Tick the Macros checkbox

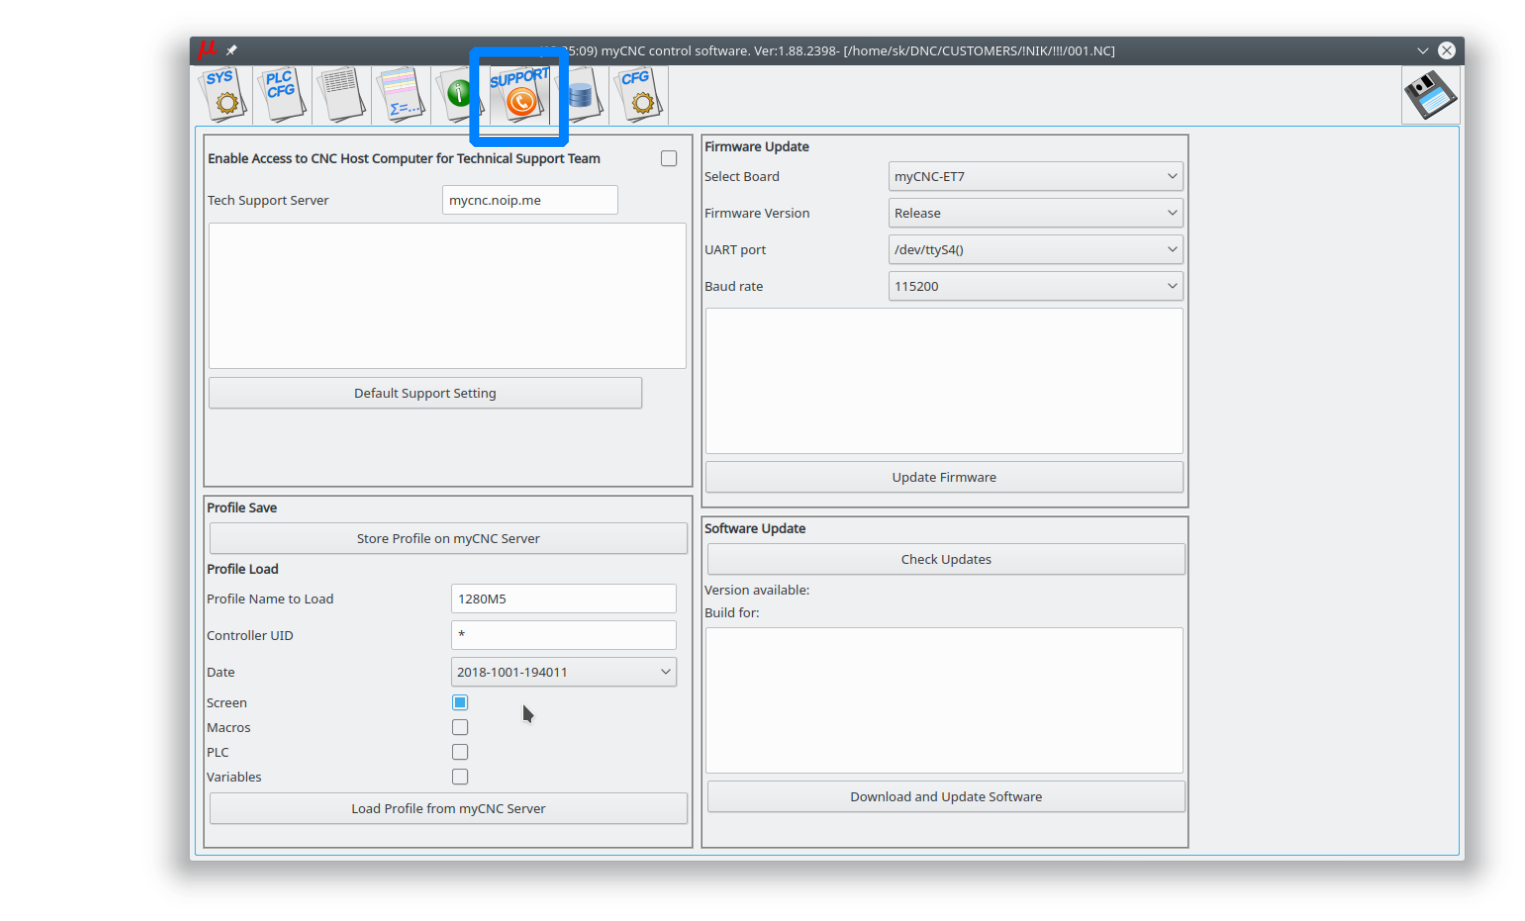tap(460, 728)
